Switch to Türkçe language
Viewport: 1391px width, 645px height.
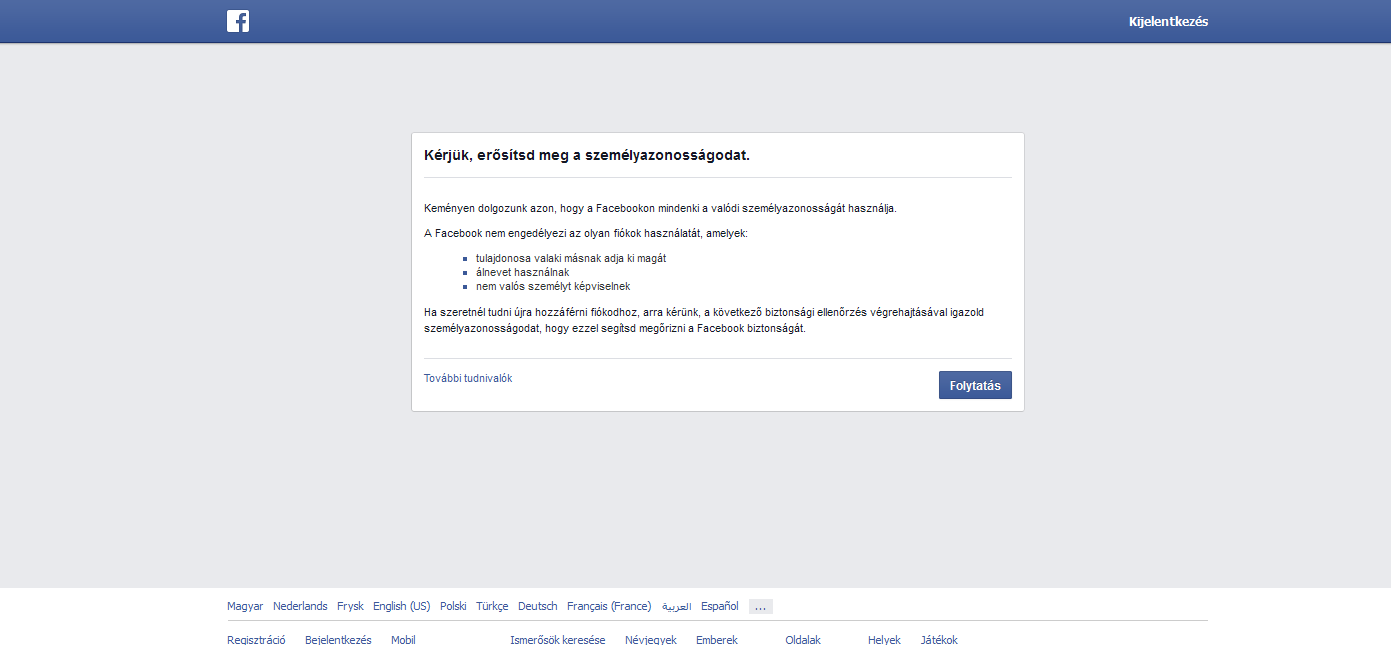[492, 606]
